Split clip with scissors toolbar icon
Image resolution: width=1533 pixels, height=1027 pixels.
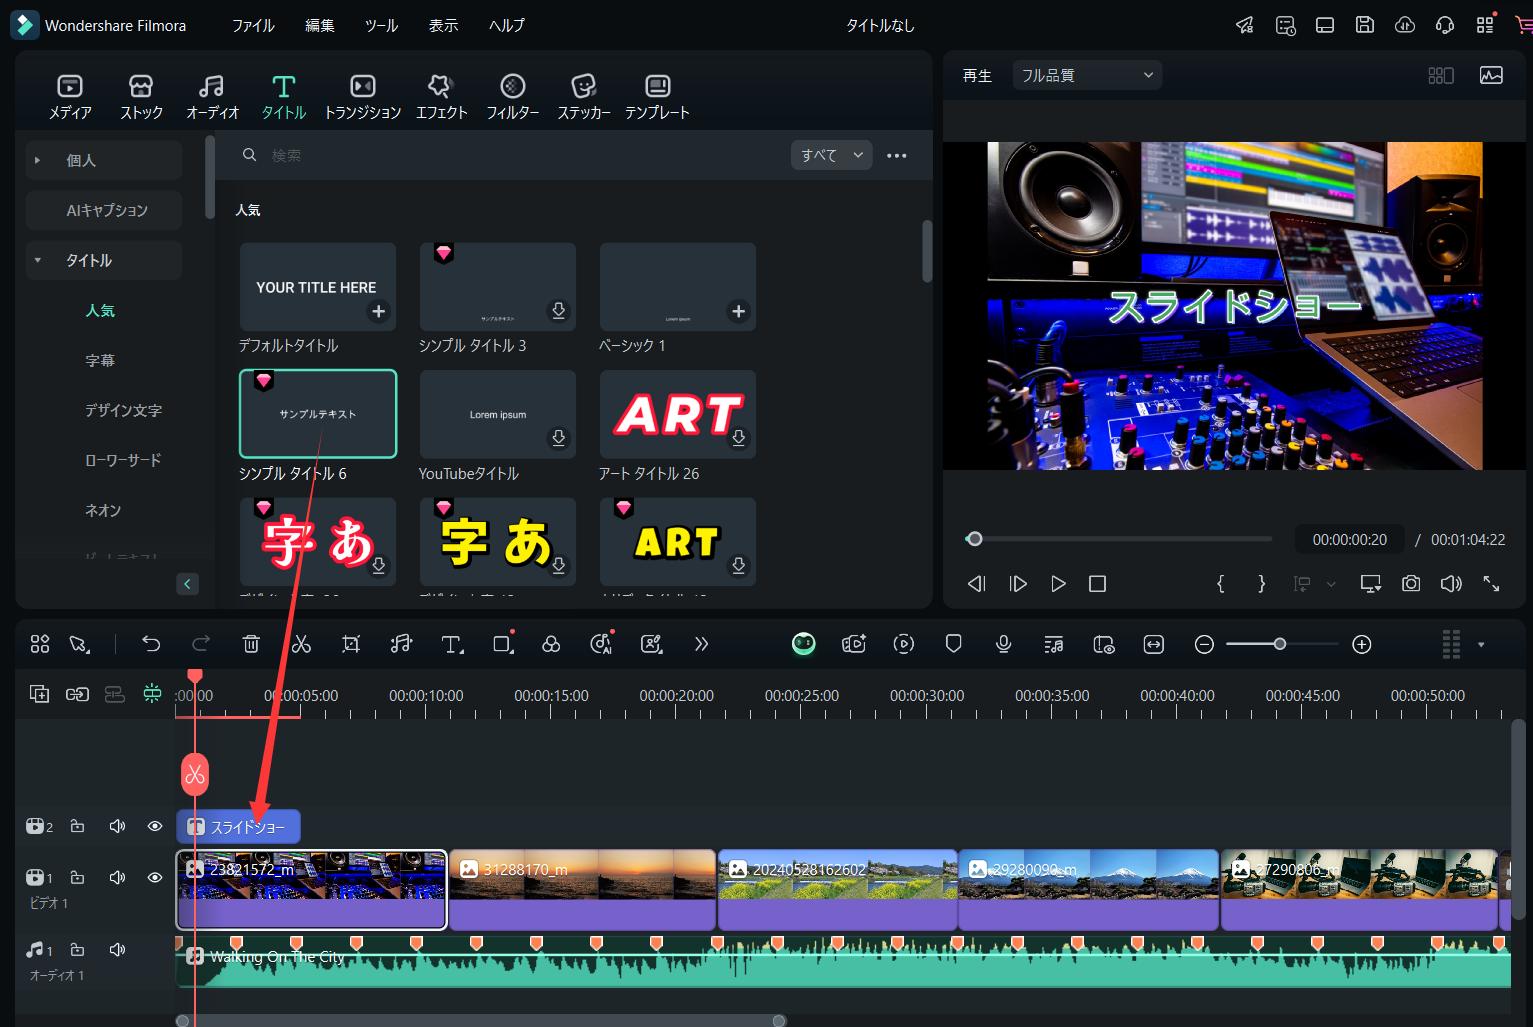(301, 644)
